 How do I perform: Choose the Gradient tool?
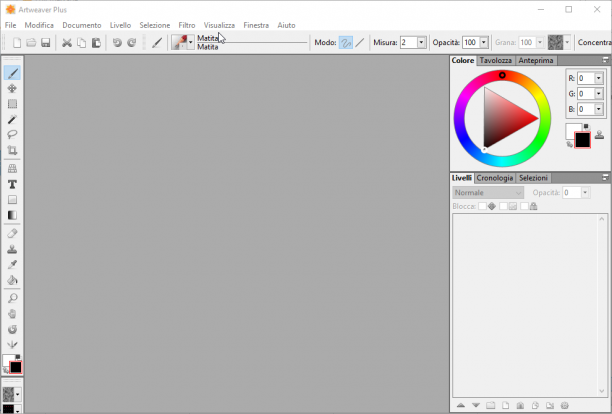pos(12,215)
